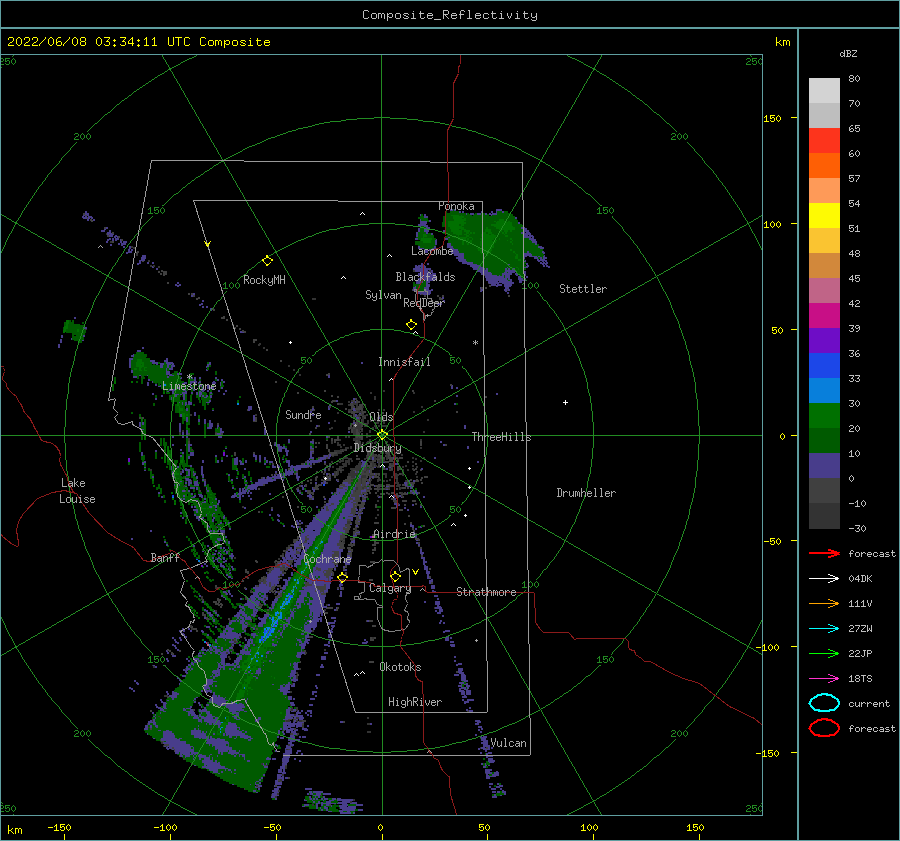Screen dimensions: 900x841
Task: Click the Olds town label
Action: tap(381, 417)
